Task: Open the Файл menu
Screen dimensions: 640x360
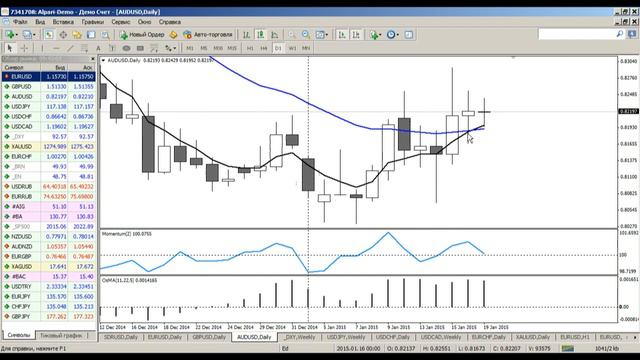Action: pyautogui.click(x=20, y=22)
